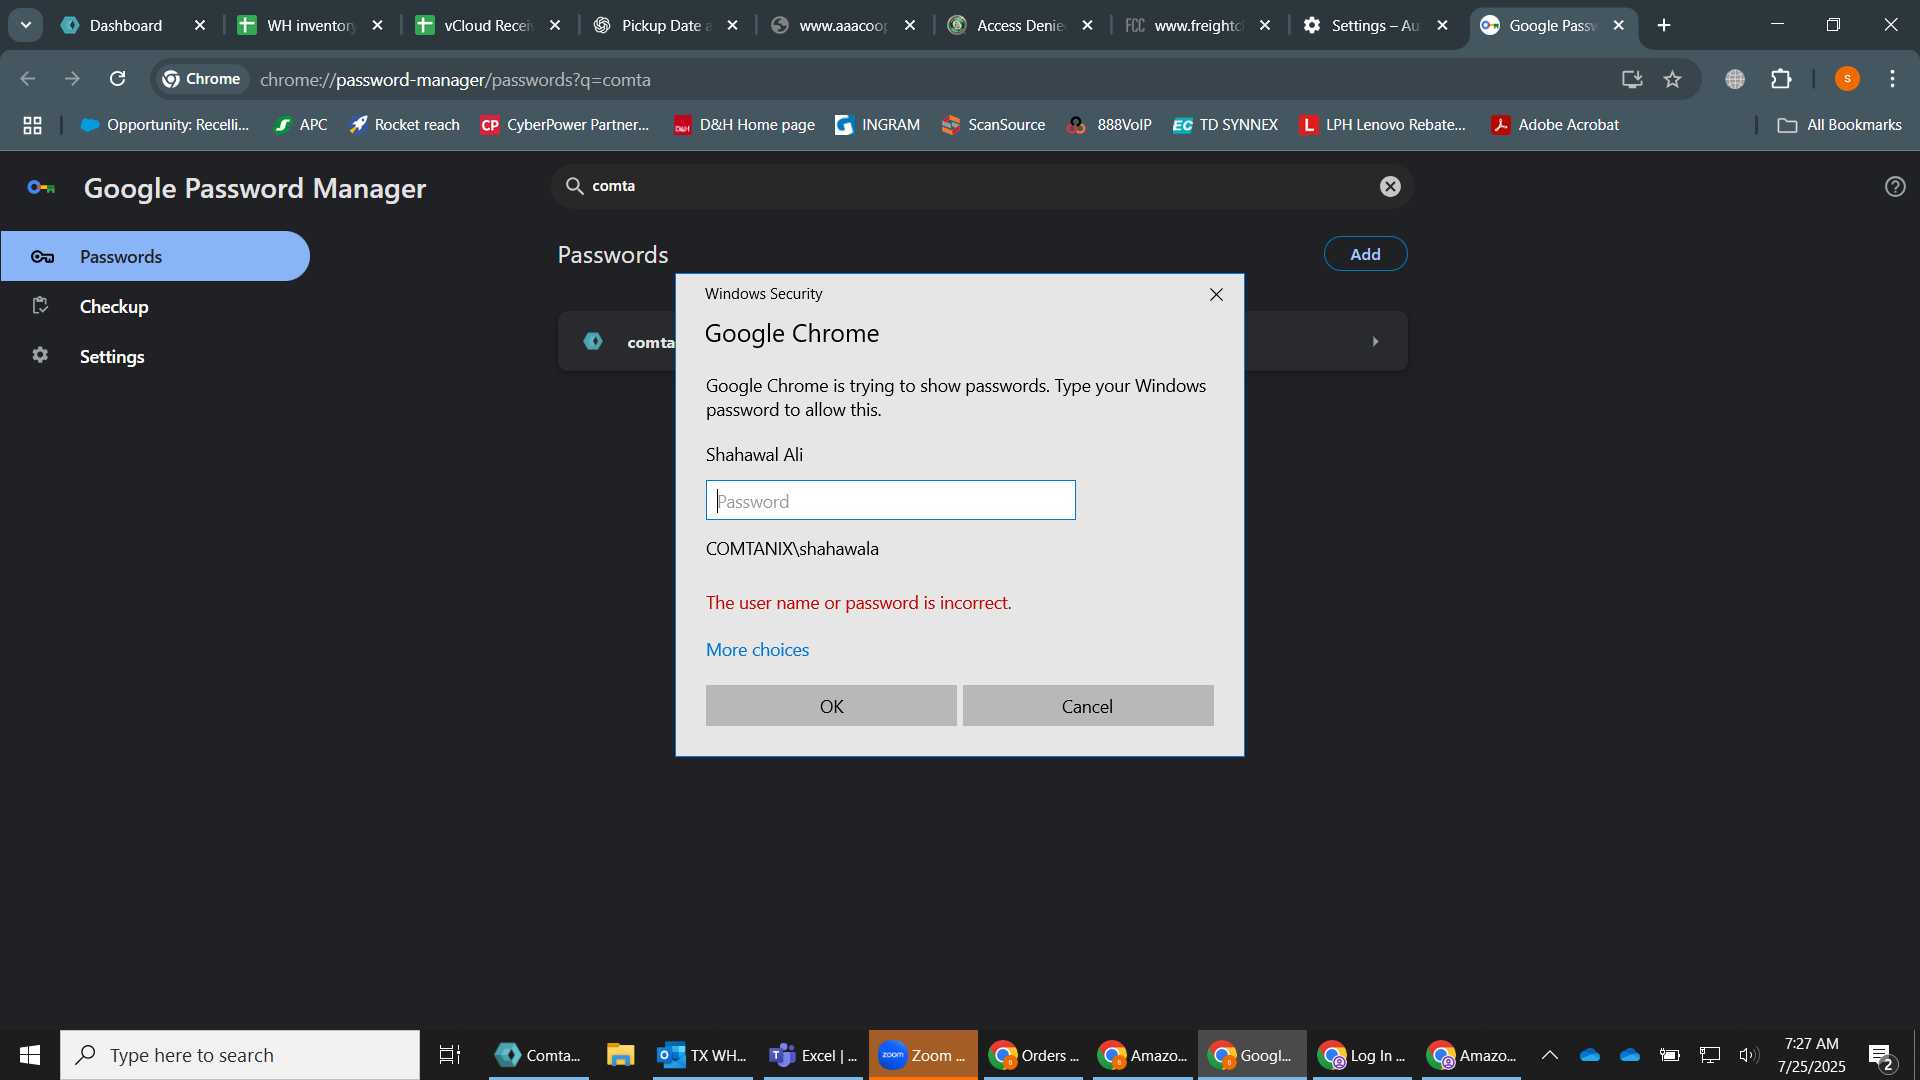Open the volume control in system tray
Screen dimensions: 1920x1080
coord(1748,1055)
